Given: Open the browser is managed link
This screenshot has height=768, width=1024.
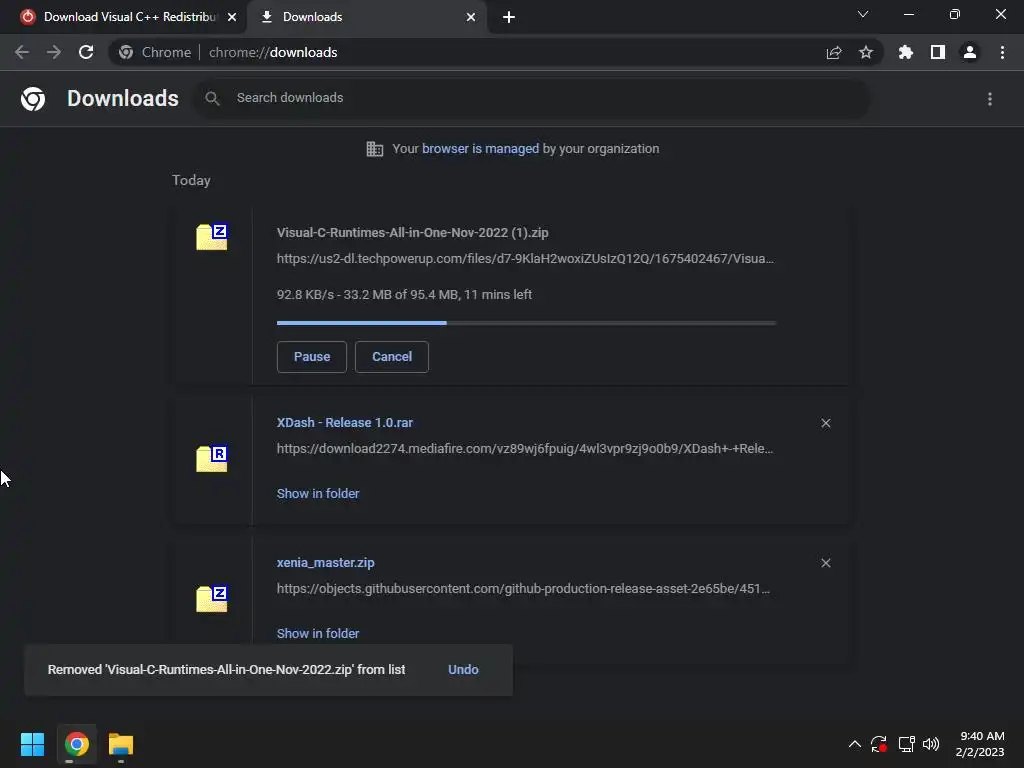Looking at the screenshot, I should [480, 148].
